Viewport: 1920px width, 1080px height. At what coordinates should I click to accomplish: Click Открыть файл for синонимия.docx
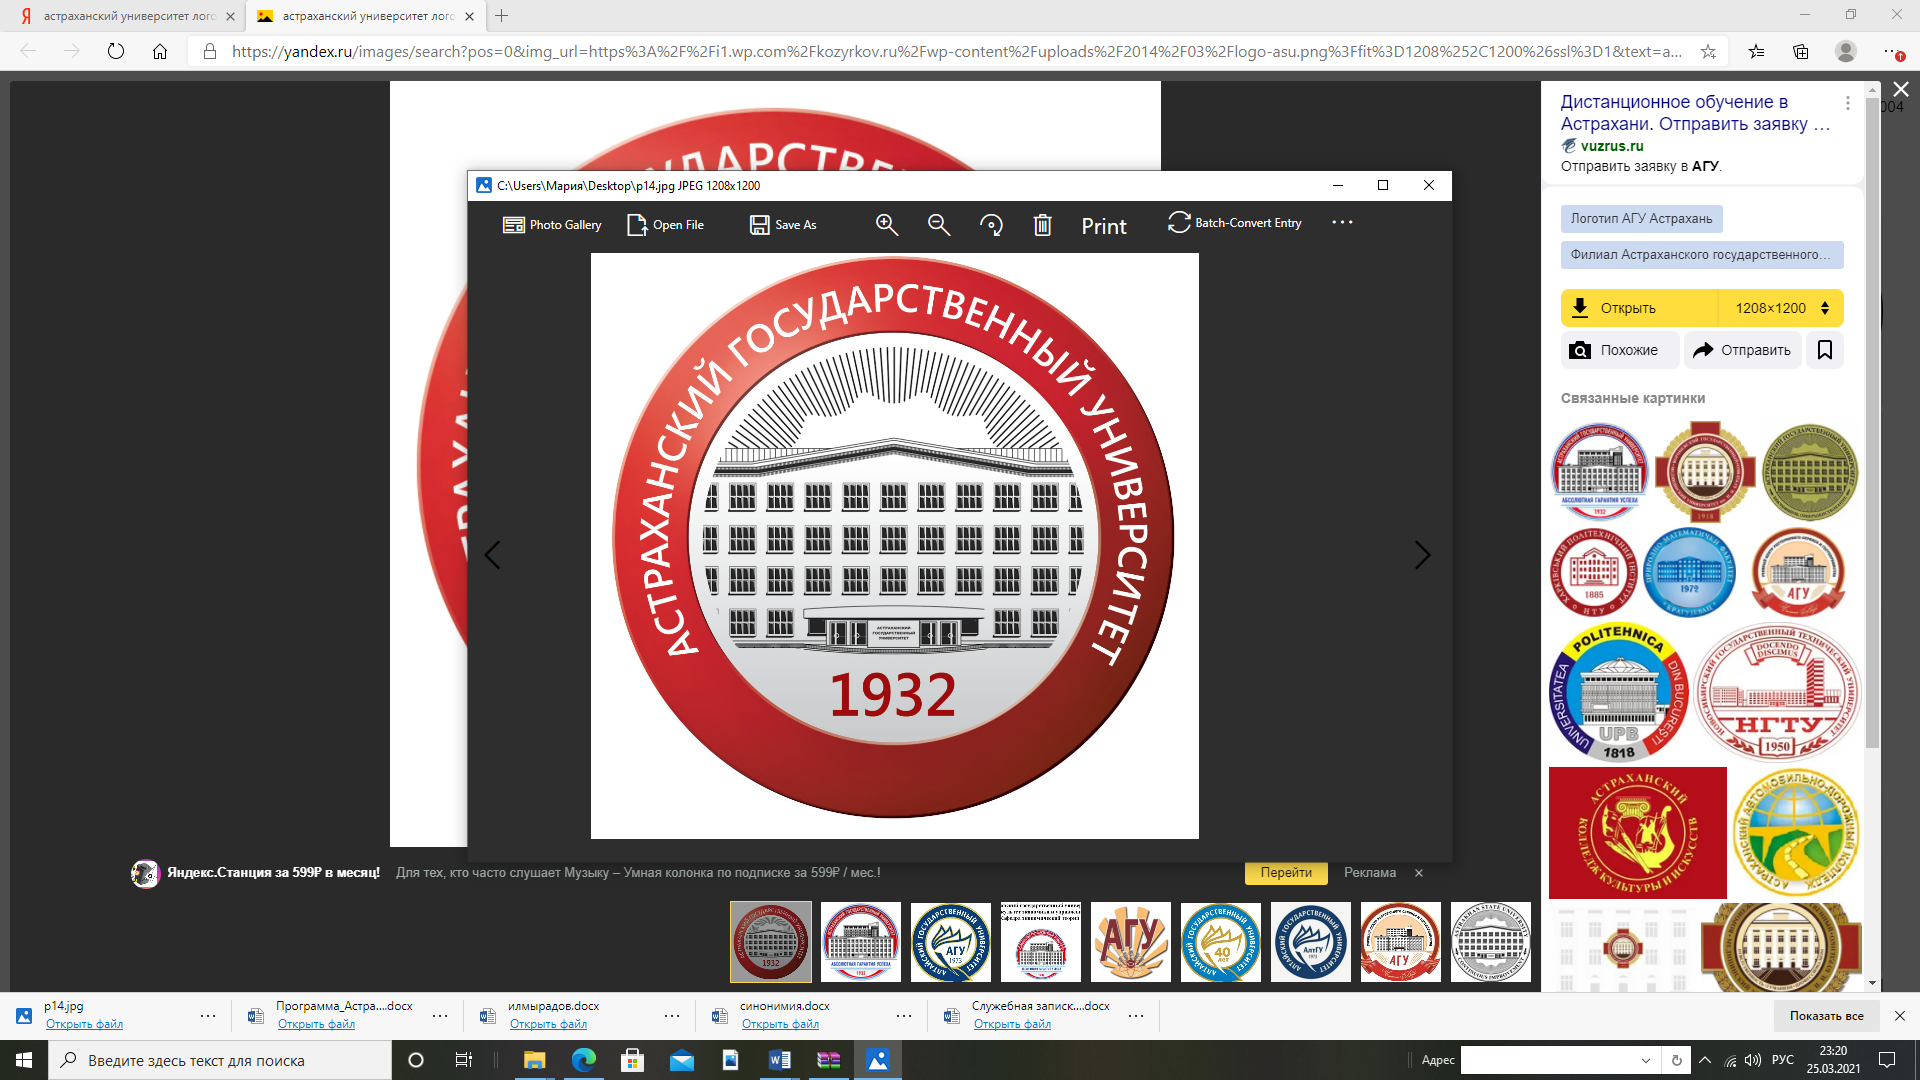[780, 1024]
